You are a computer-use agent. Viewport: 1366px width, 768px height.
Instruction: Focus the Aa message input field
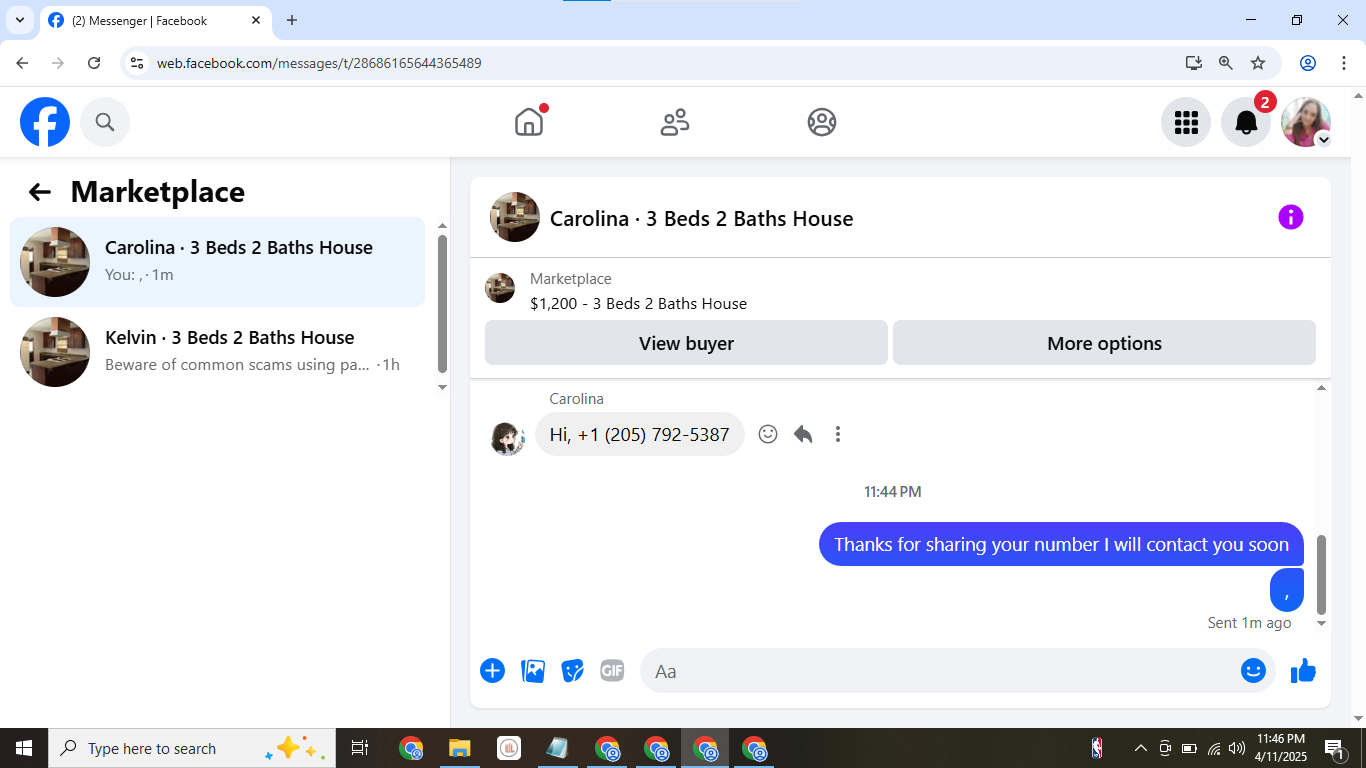coord(940,671)
